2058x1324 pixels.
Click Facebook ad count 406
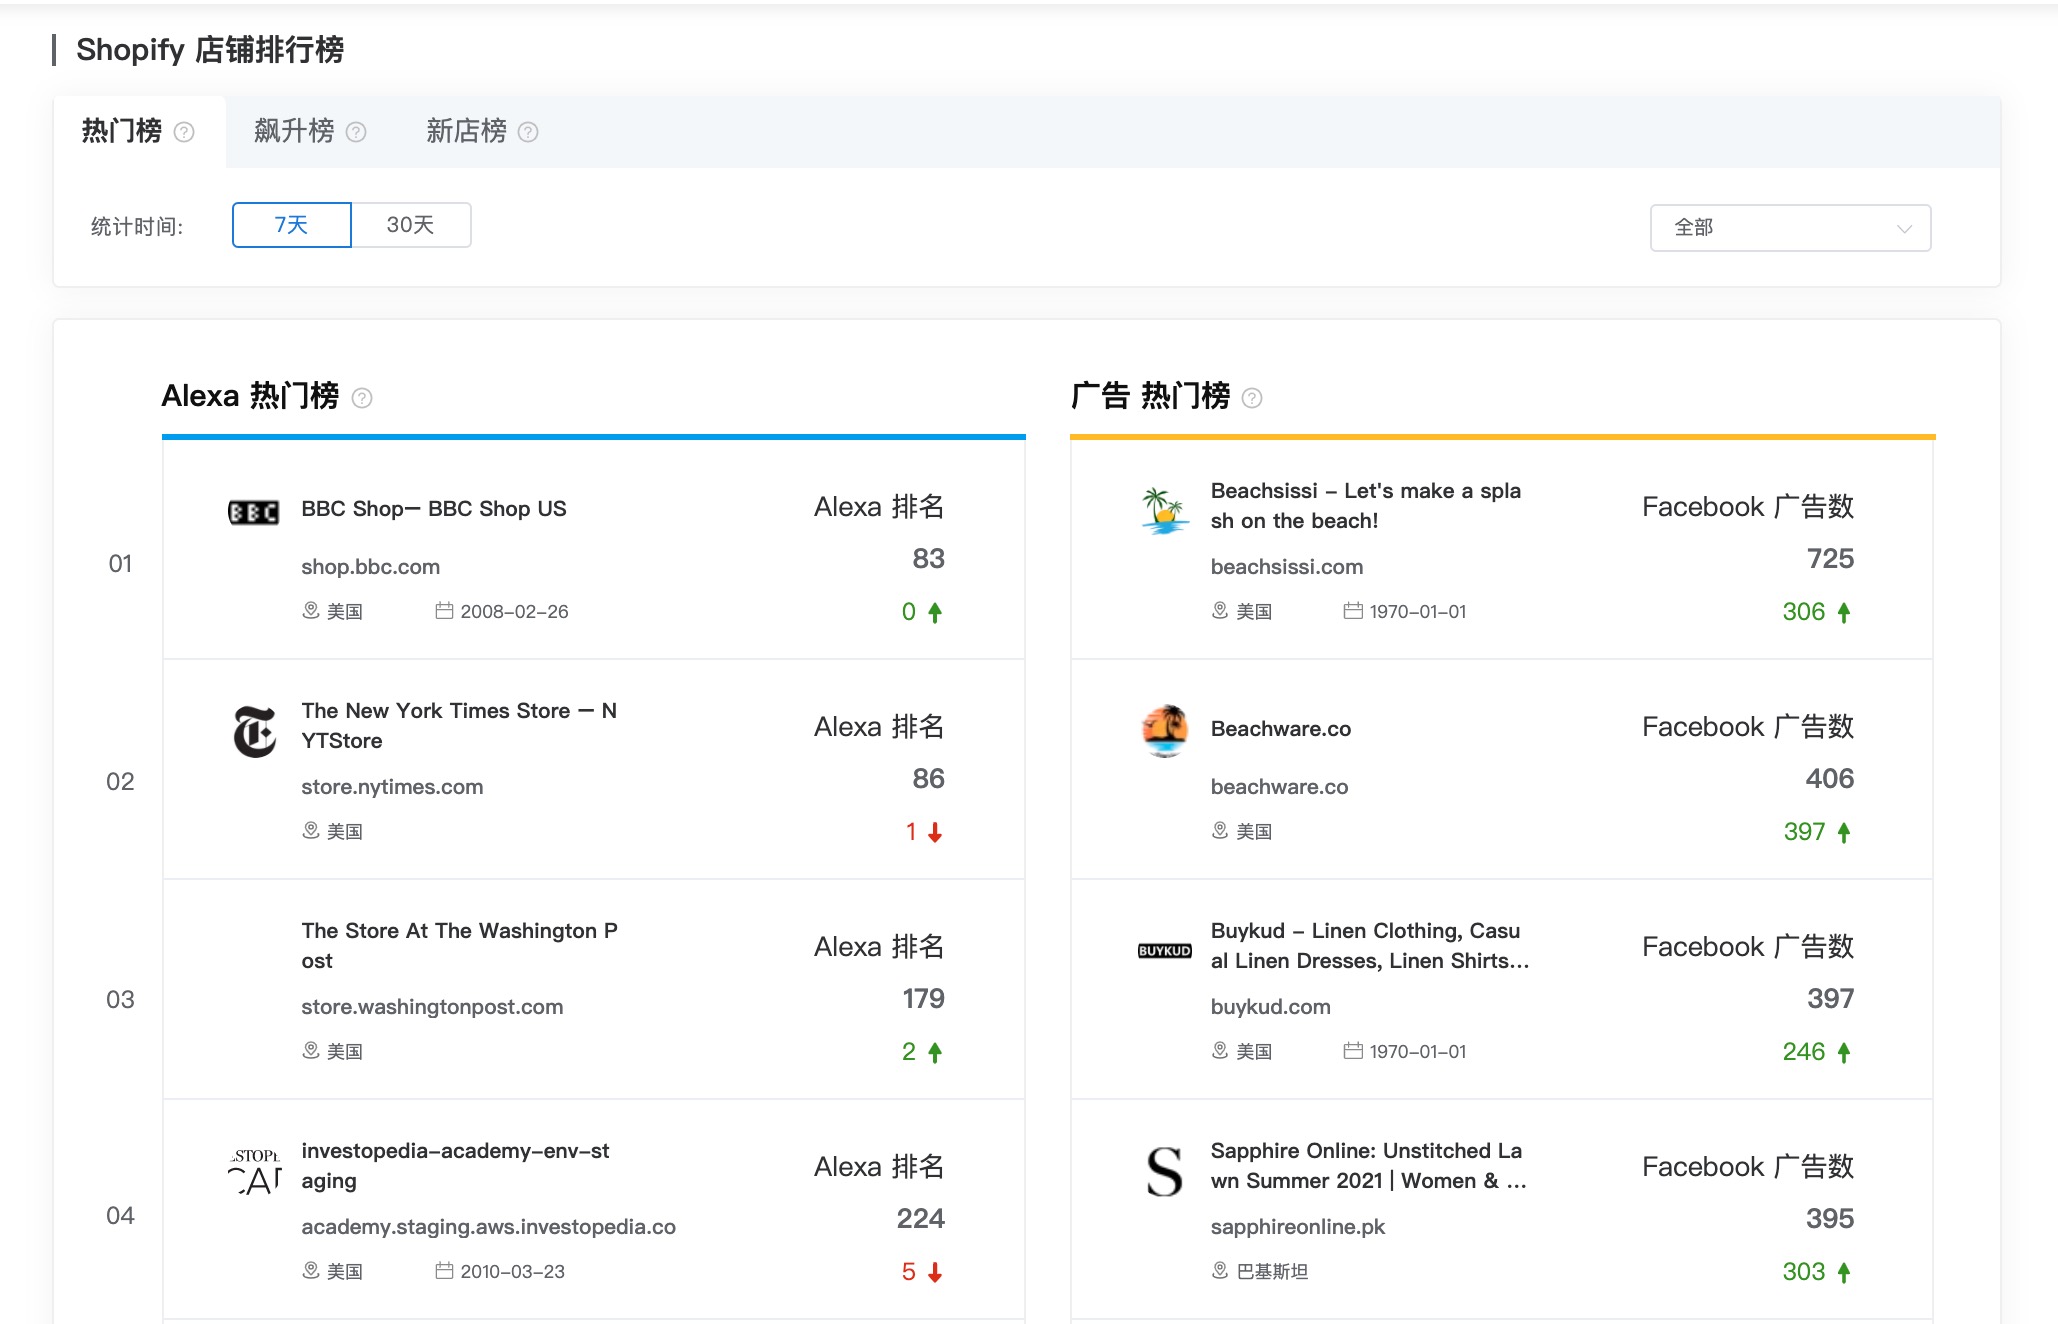[1830, 779]
